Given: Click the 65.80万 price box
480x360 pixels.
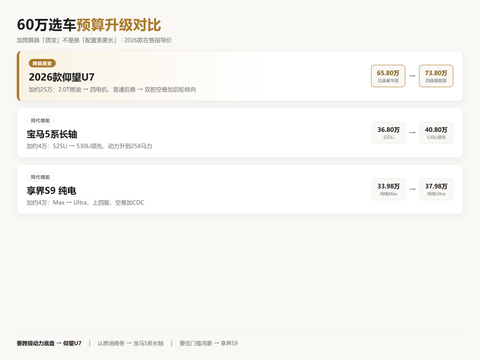Looking at the screenshot, I should (x=388, y=76).
